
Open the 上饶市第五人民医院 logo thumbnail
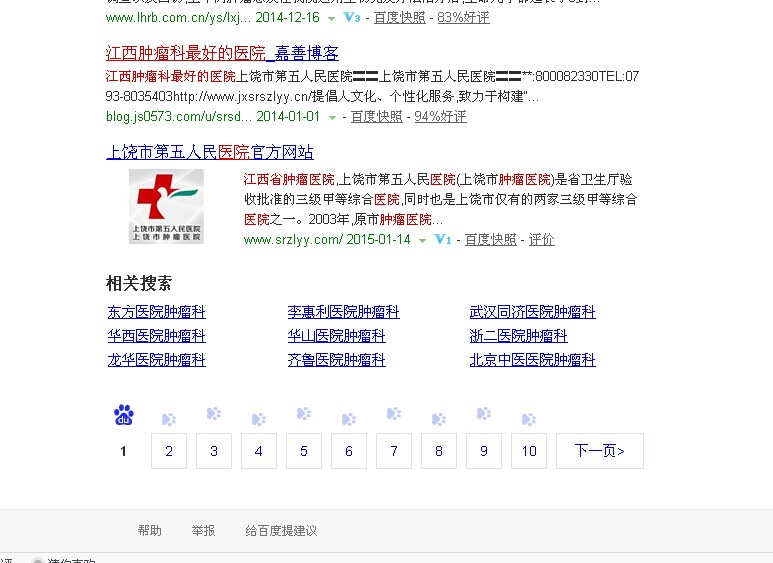tap(166, 206)
